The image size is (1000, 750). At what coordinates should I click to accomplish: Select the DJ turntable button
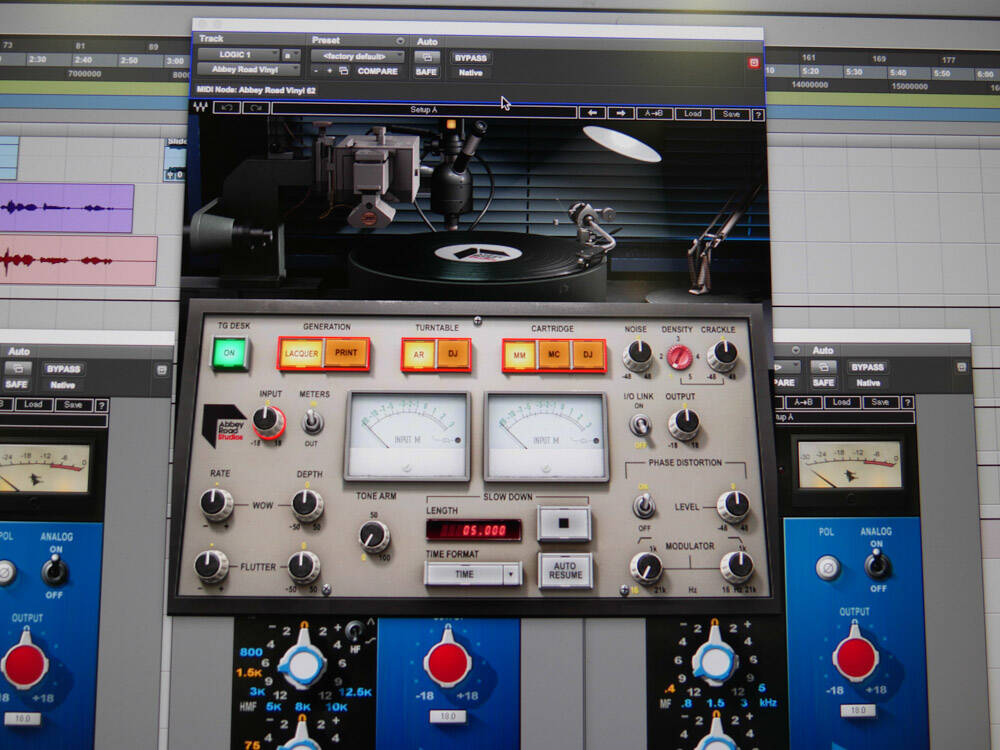coord(453,354)
